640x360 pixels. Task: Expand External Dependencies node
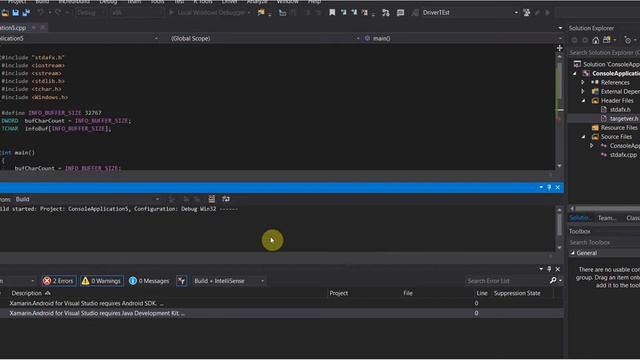[x=583, y=91]
